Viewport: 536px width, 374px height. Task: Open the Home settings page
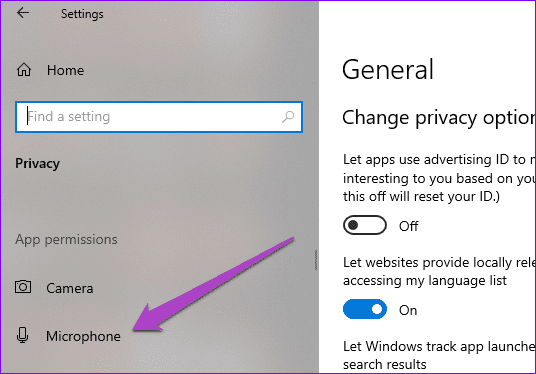coord(65,70)
